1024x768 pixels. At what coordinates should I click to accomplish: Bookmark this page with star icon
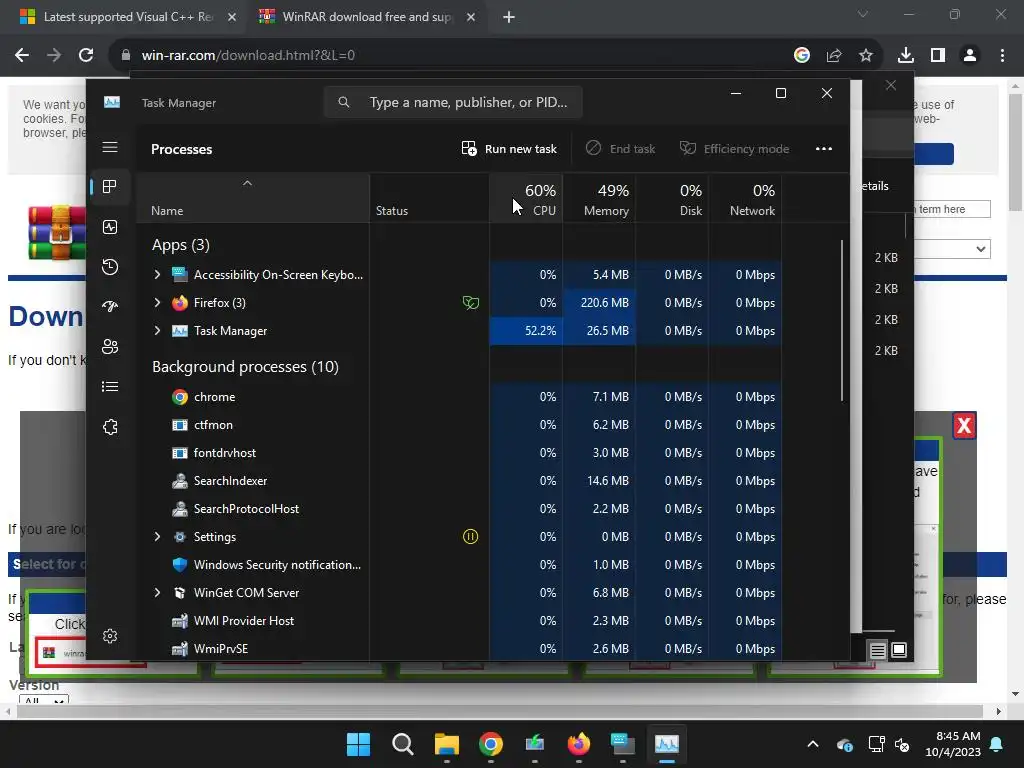pos(866,56)
